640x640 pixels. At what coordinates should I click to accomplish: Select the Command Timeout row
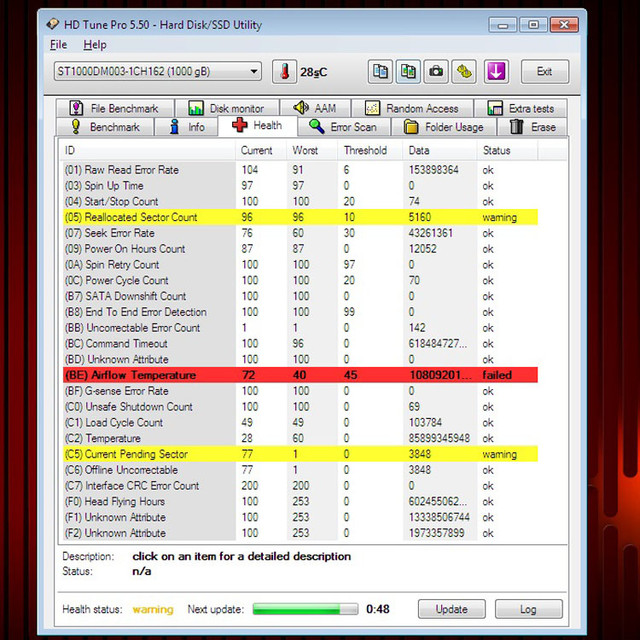[300, 344]
